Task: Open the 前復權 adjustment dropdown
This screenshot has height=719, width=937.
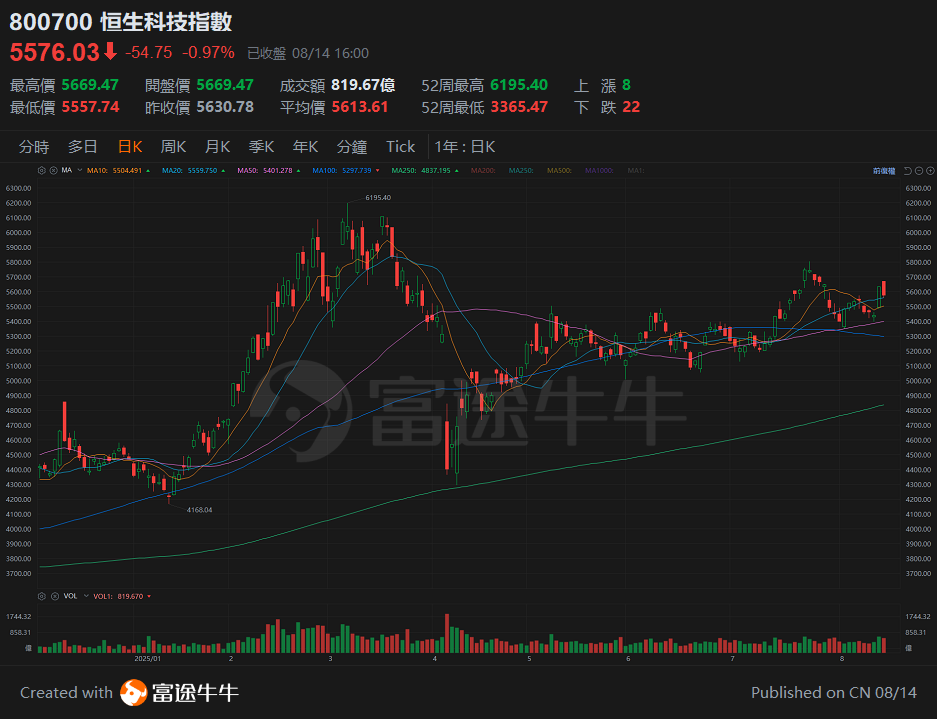Action: tap(884, 171)
